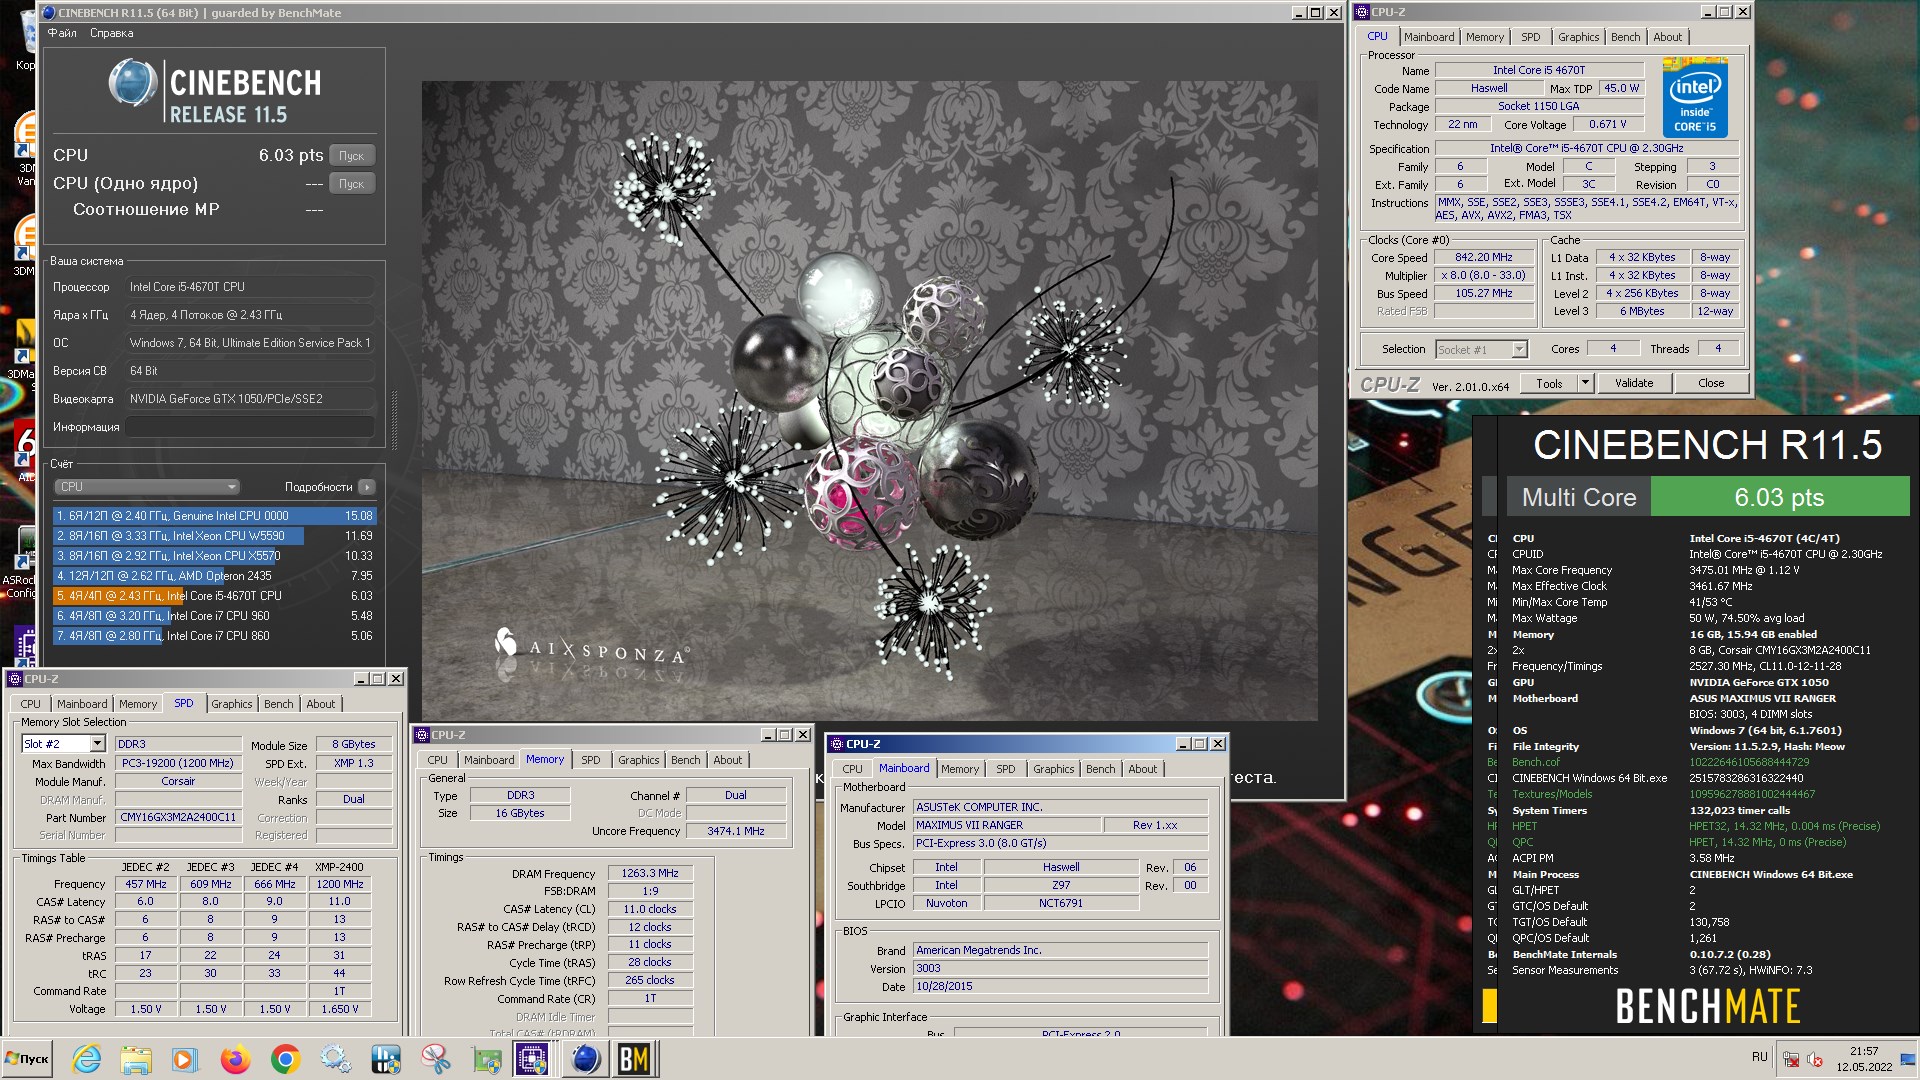Click the green 6.03 pts BenchMate score
Image resolution: width=1920 pixels, height=1080 pixels.
coord(1779,497)
